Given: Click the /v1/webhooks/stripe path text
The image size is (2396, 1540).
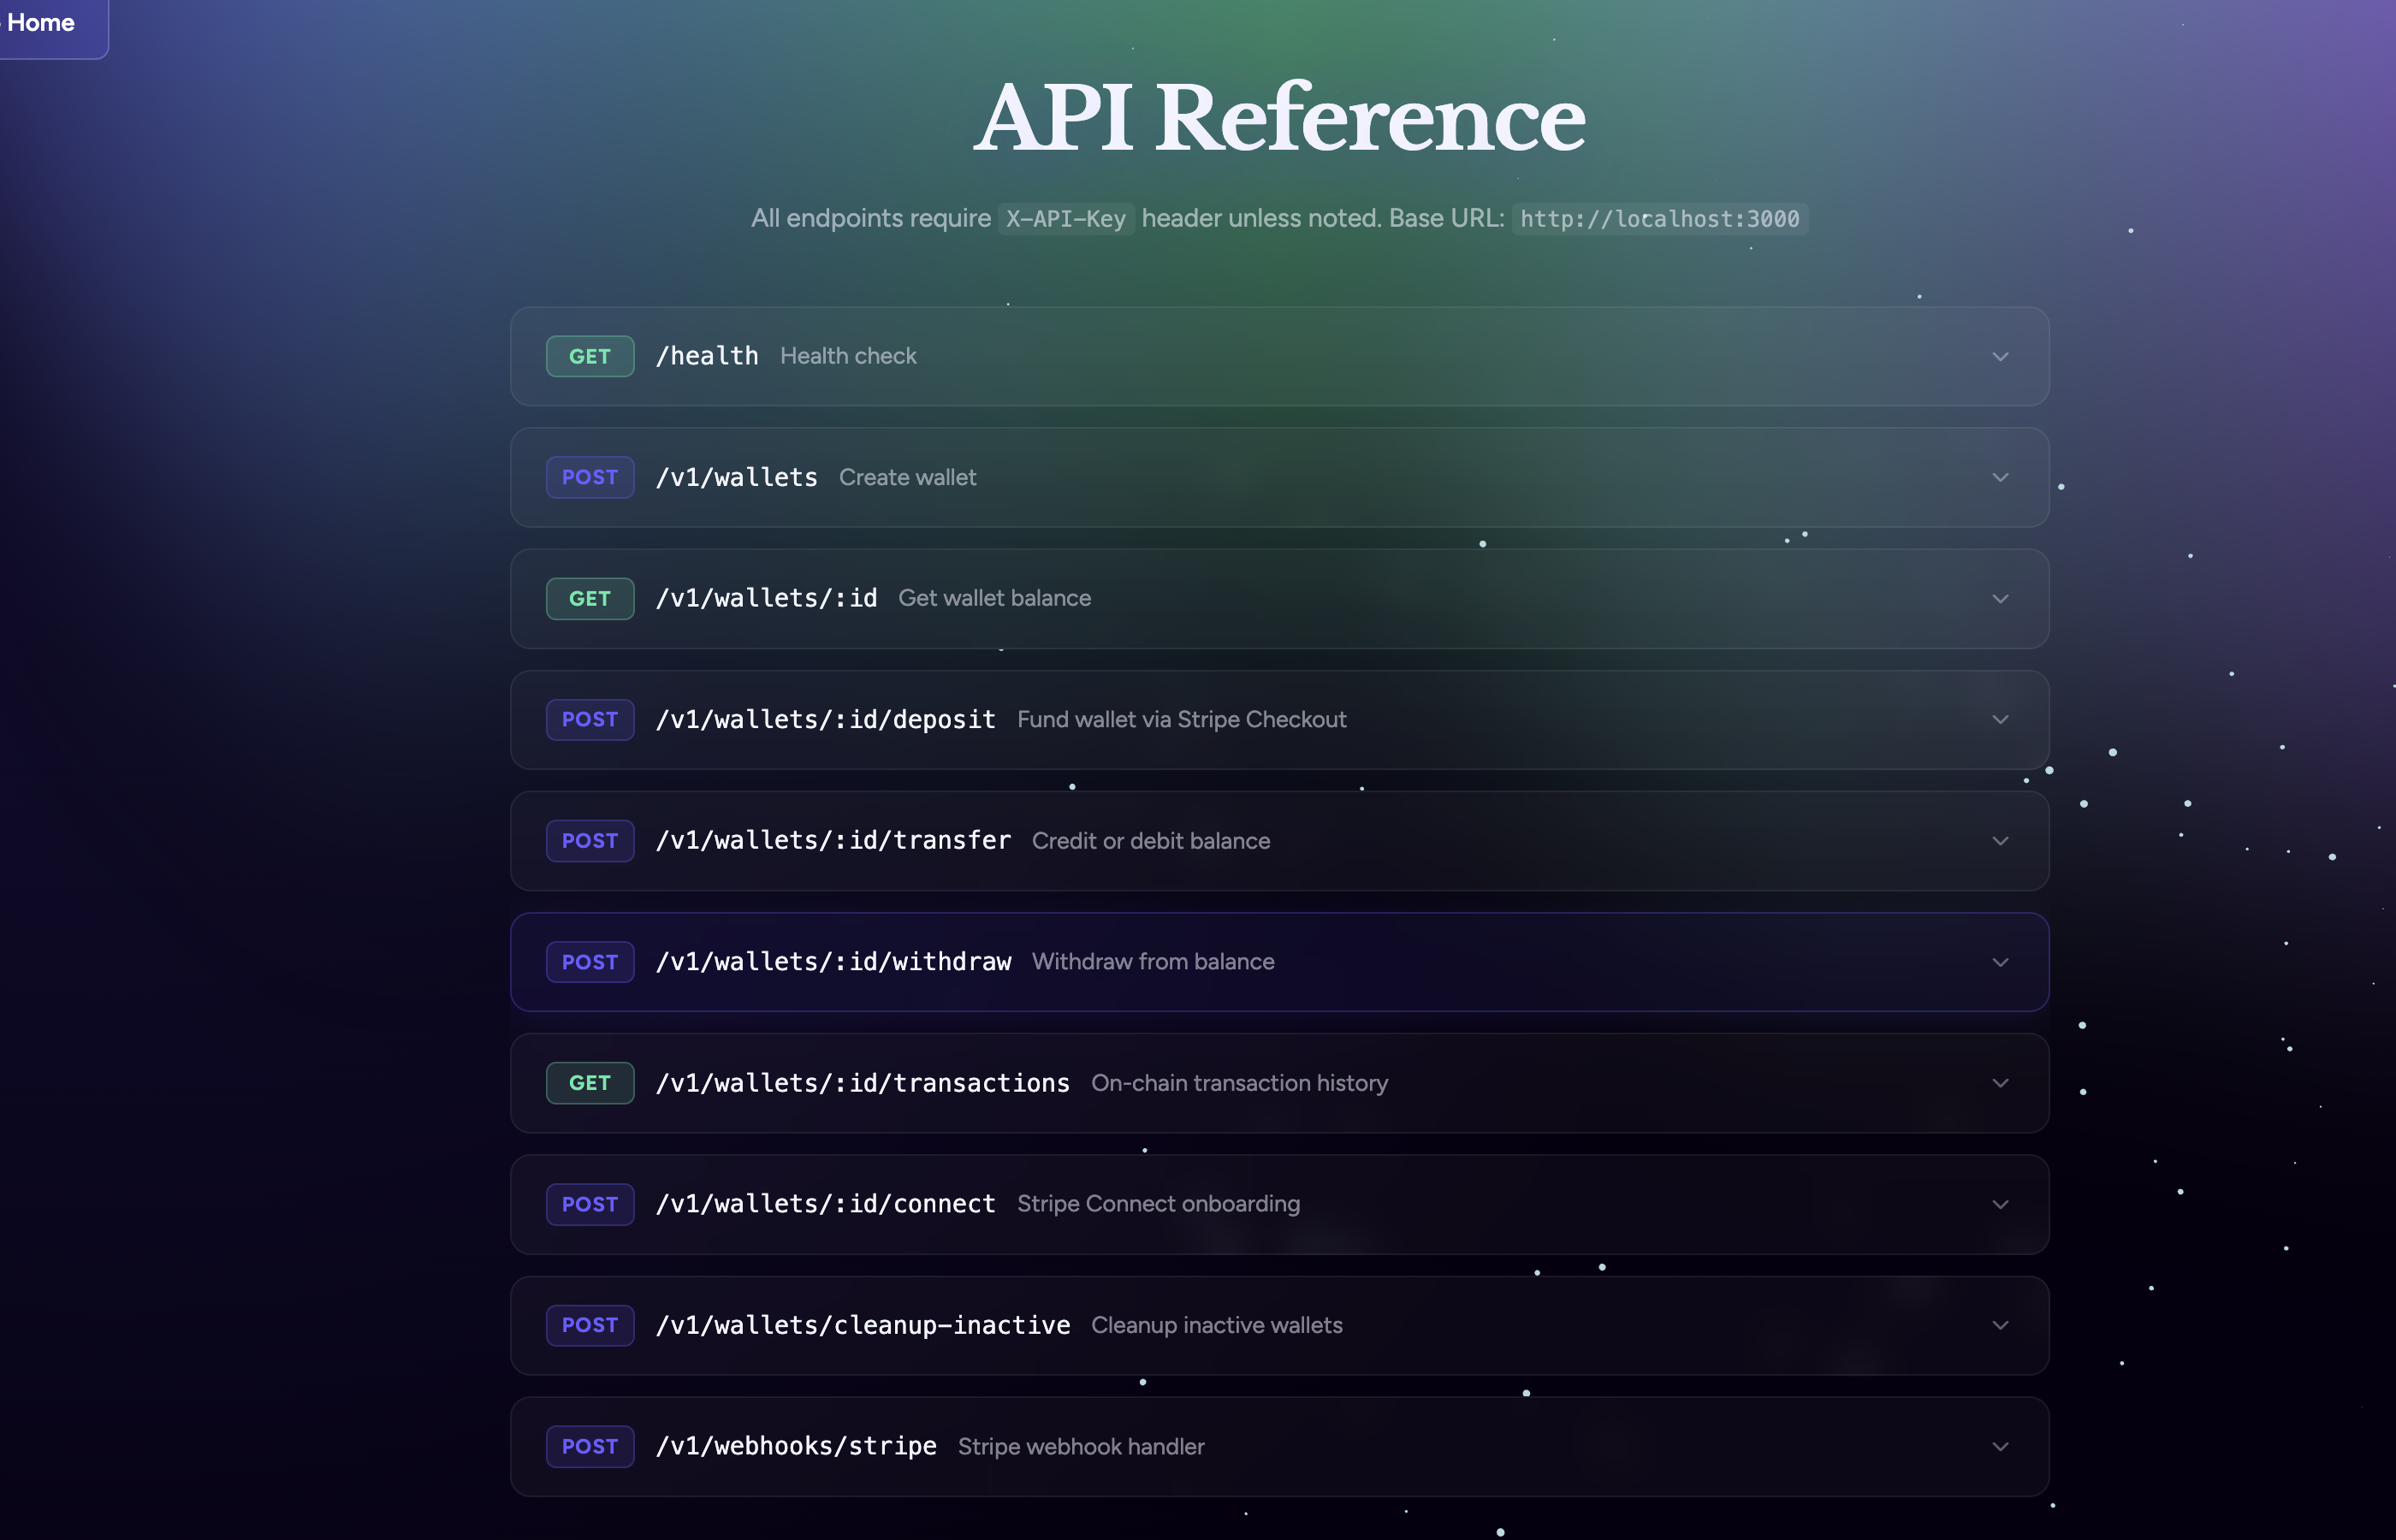Looking at the screenshot, I should pos(796,1446).
